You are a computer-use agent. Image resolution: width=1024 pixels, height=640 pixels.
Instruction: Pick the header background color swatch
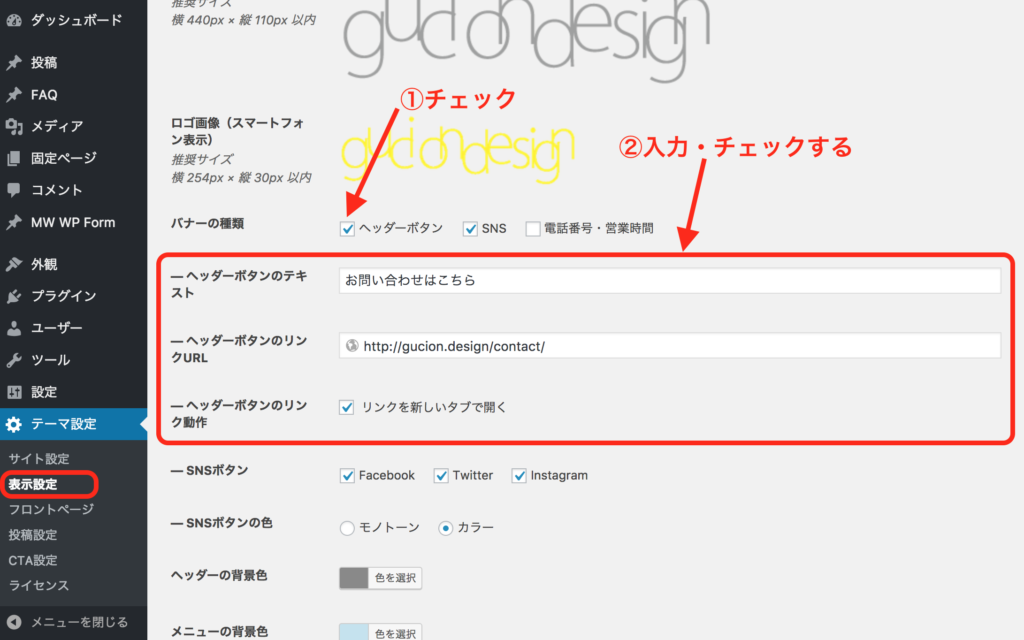click(x=355, y=578)
